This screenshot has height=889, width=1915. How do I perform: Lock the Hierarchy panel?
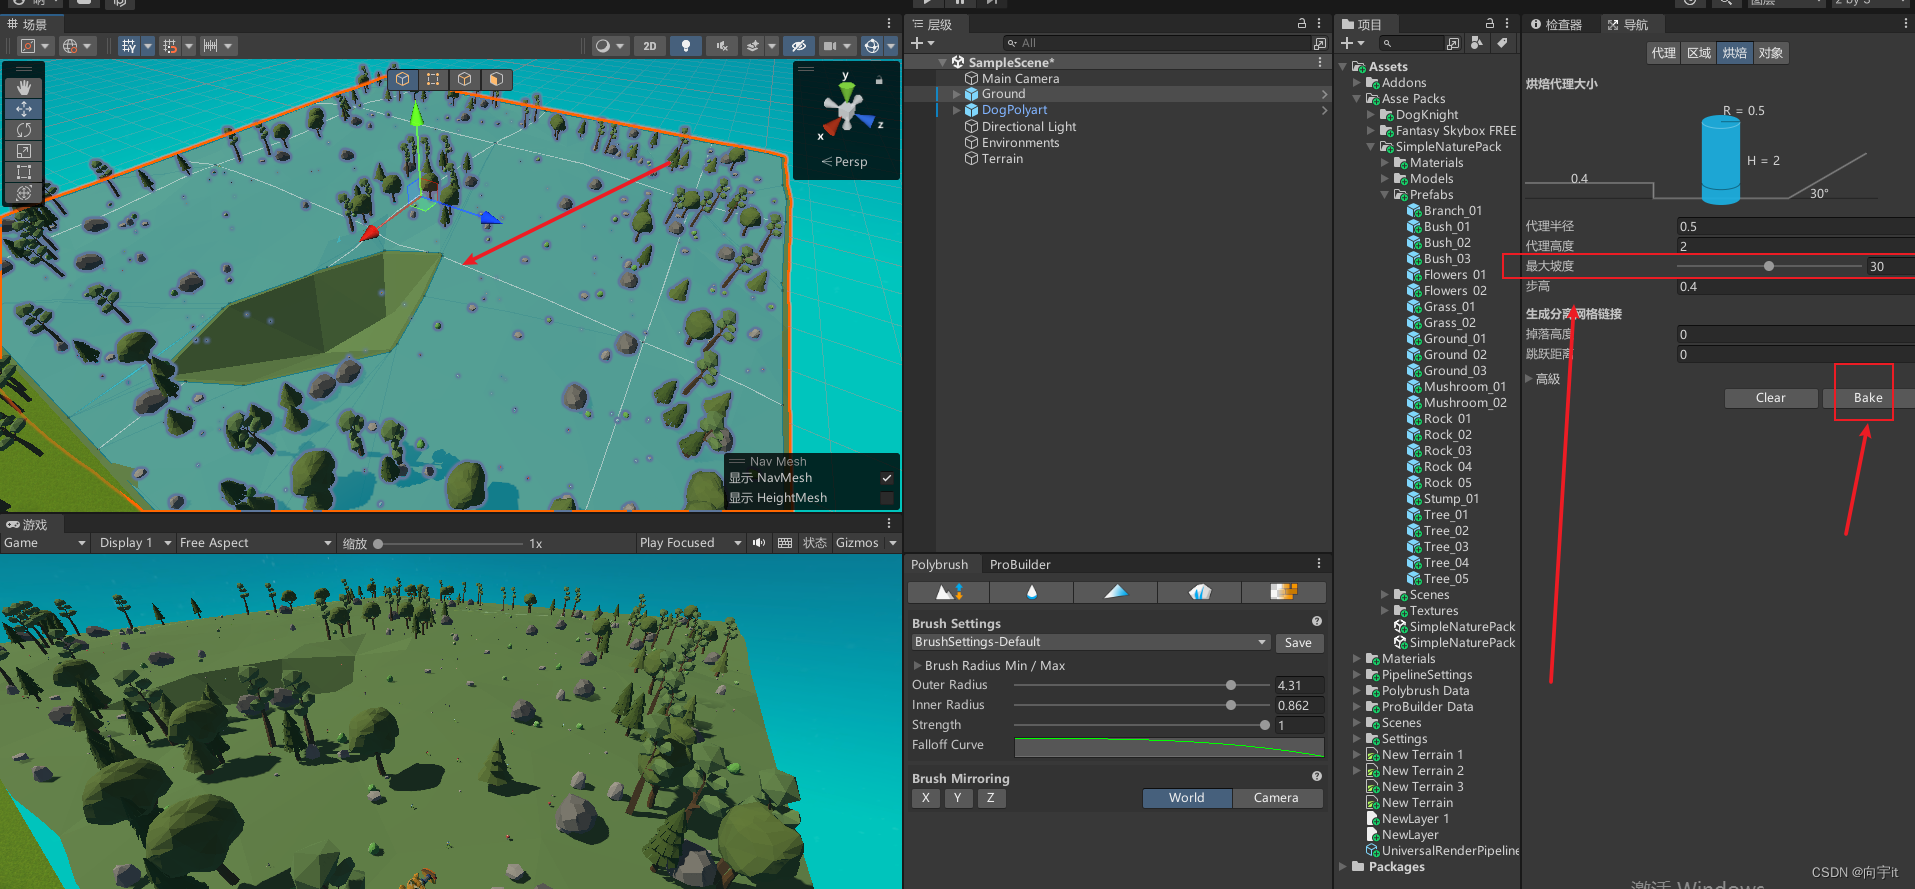point(1302,23)
